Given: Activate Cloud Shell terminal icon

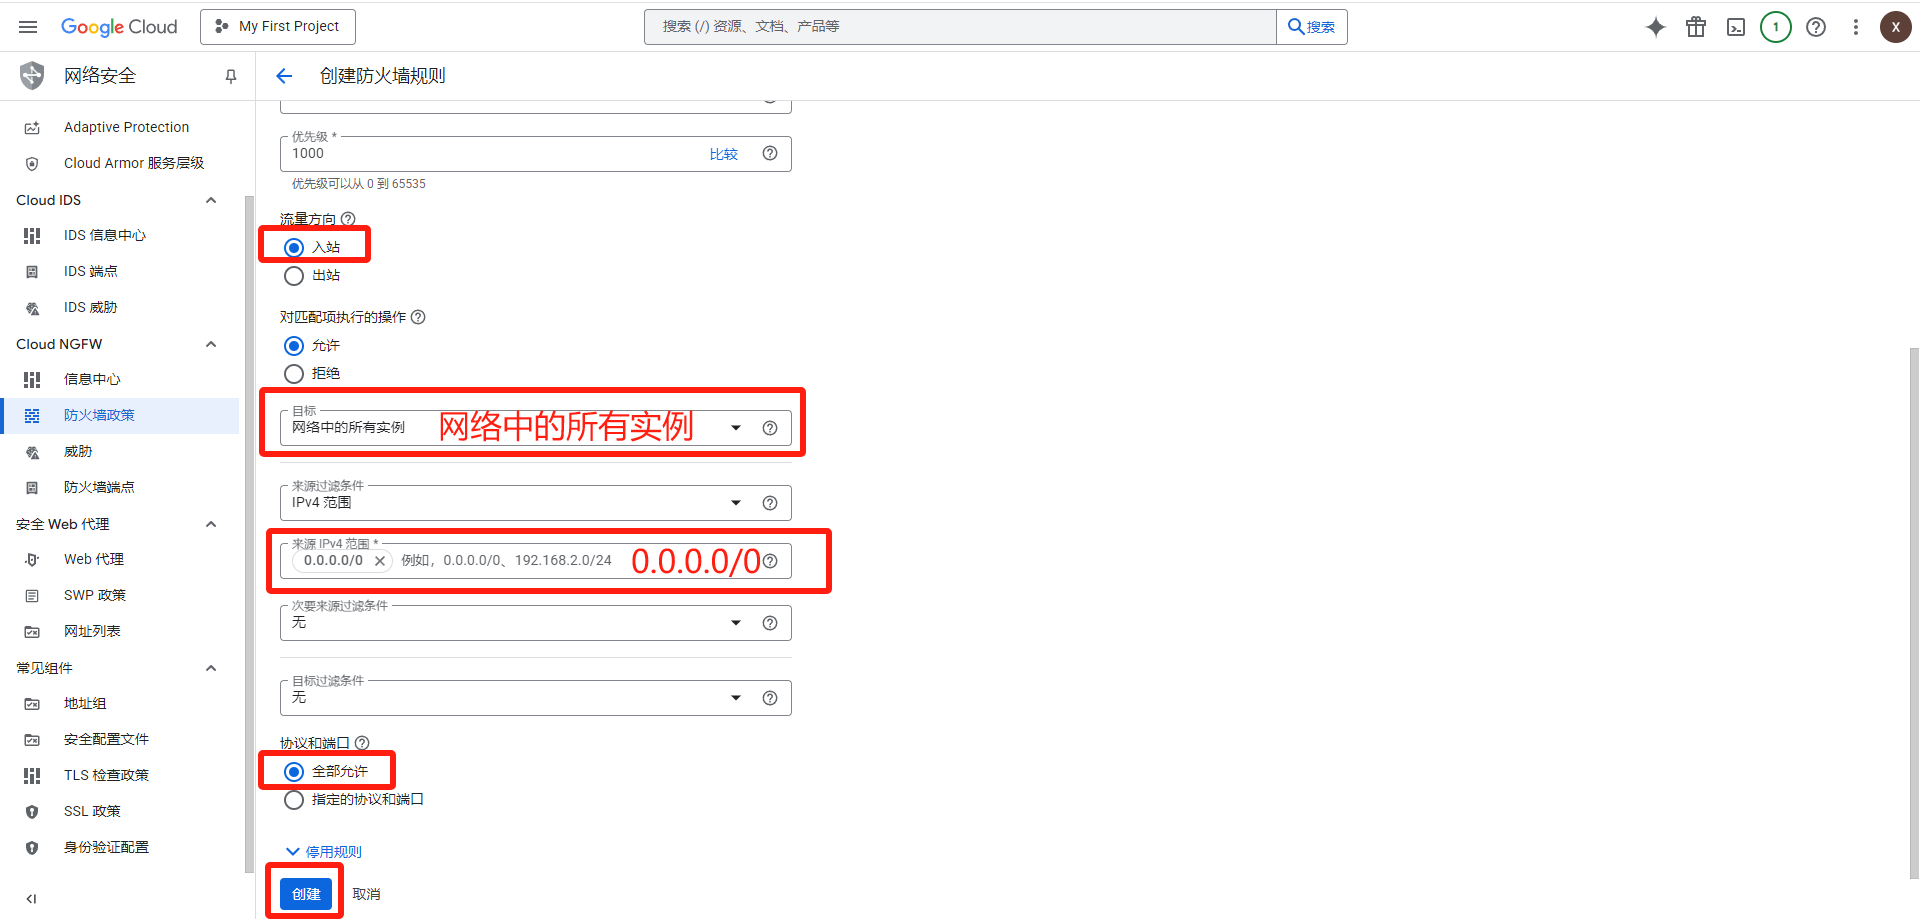Looking at the screenshot, I should [1736, 27].
